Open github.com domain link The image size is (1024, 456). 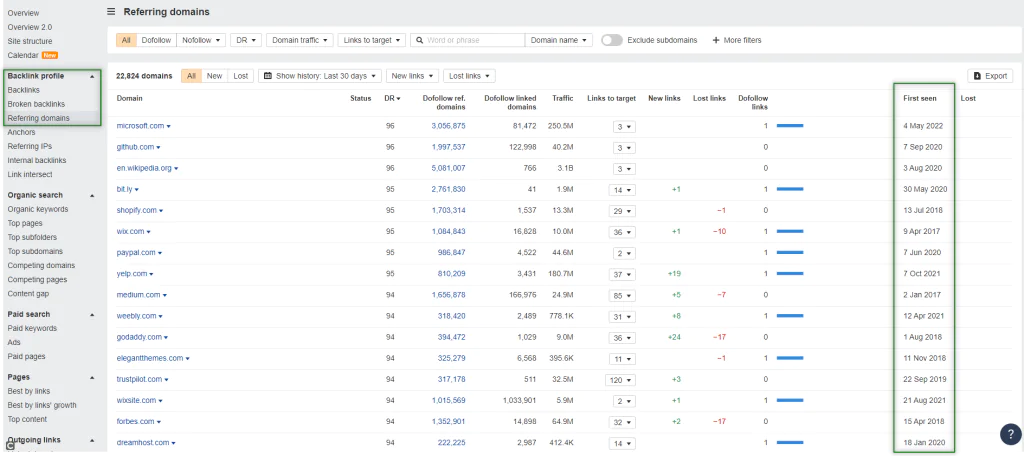click(135, 147)
